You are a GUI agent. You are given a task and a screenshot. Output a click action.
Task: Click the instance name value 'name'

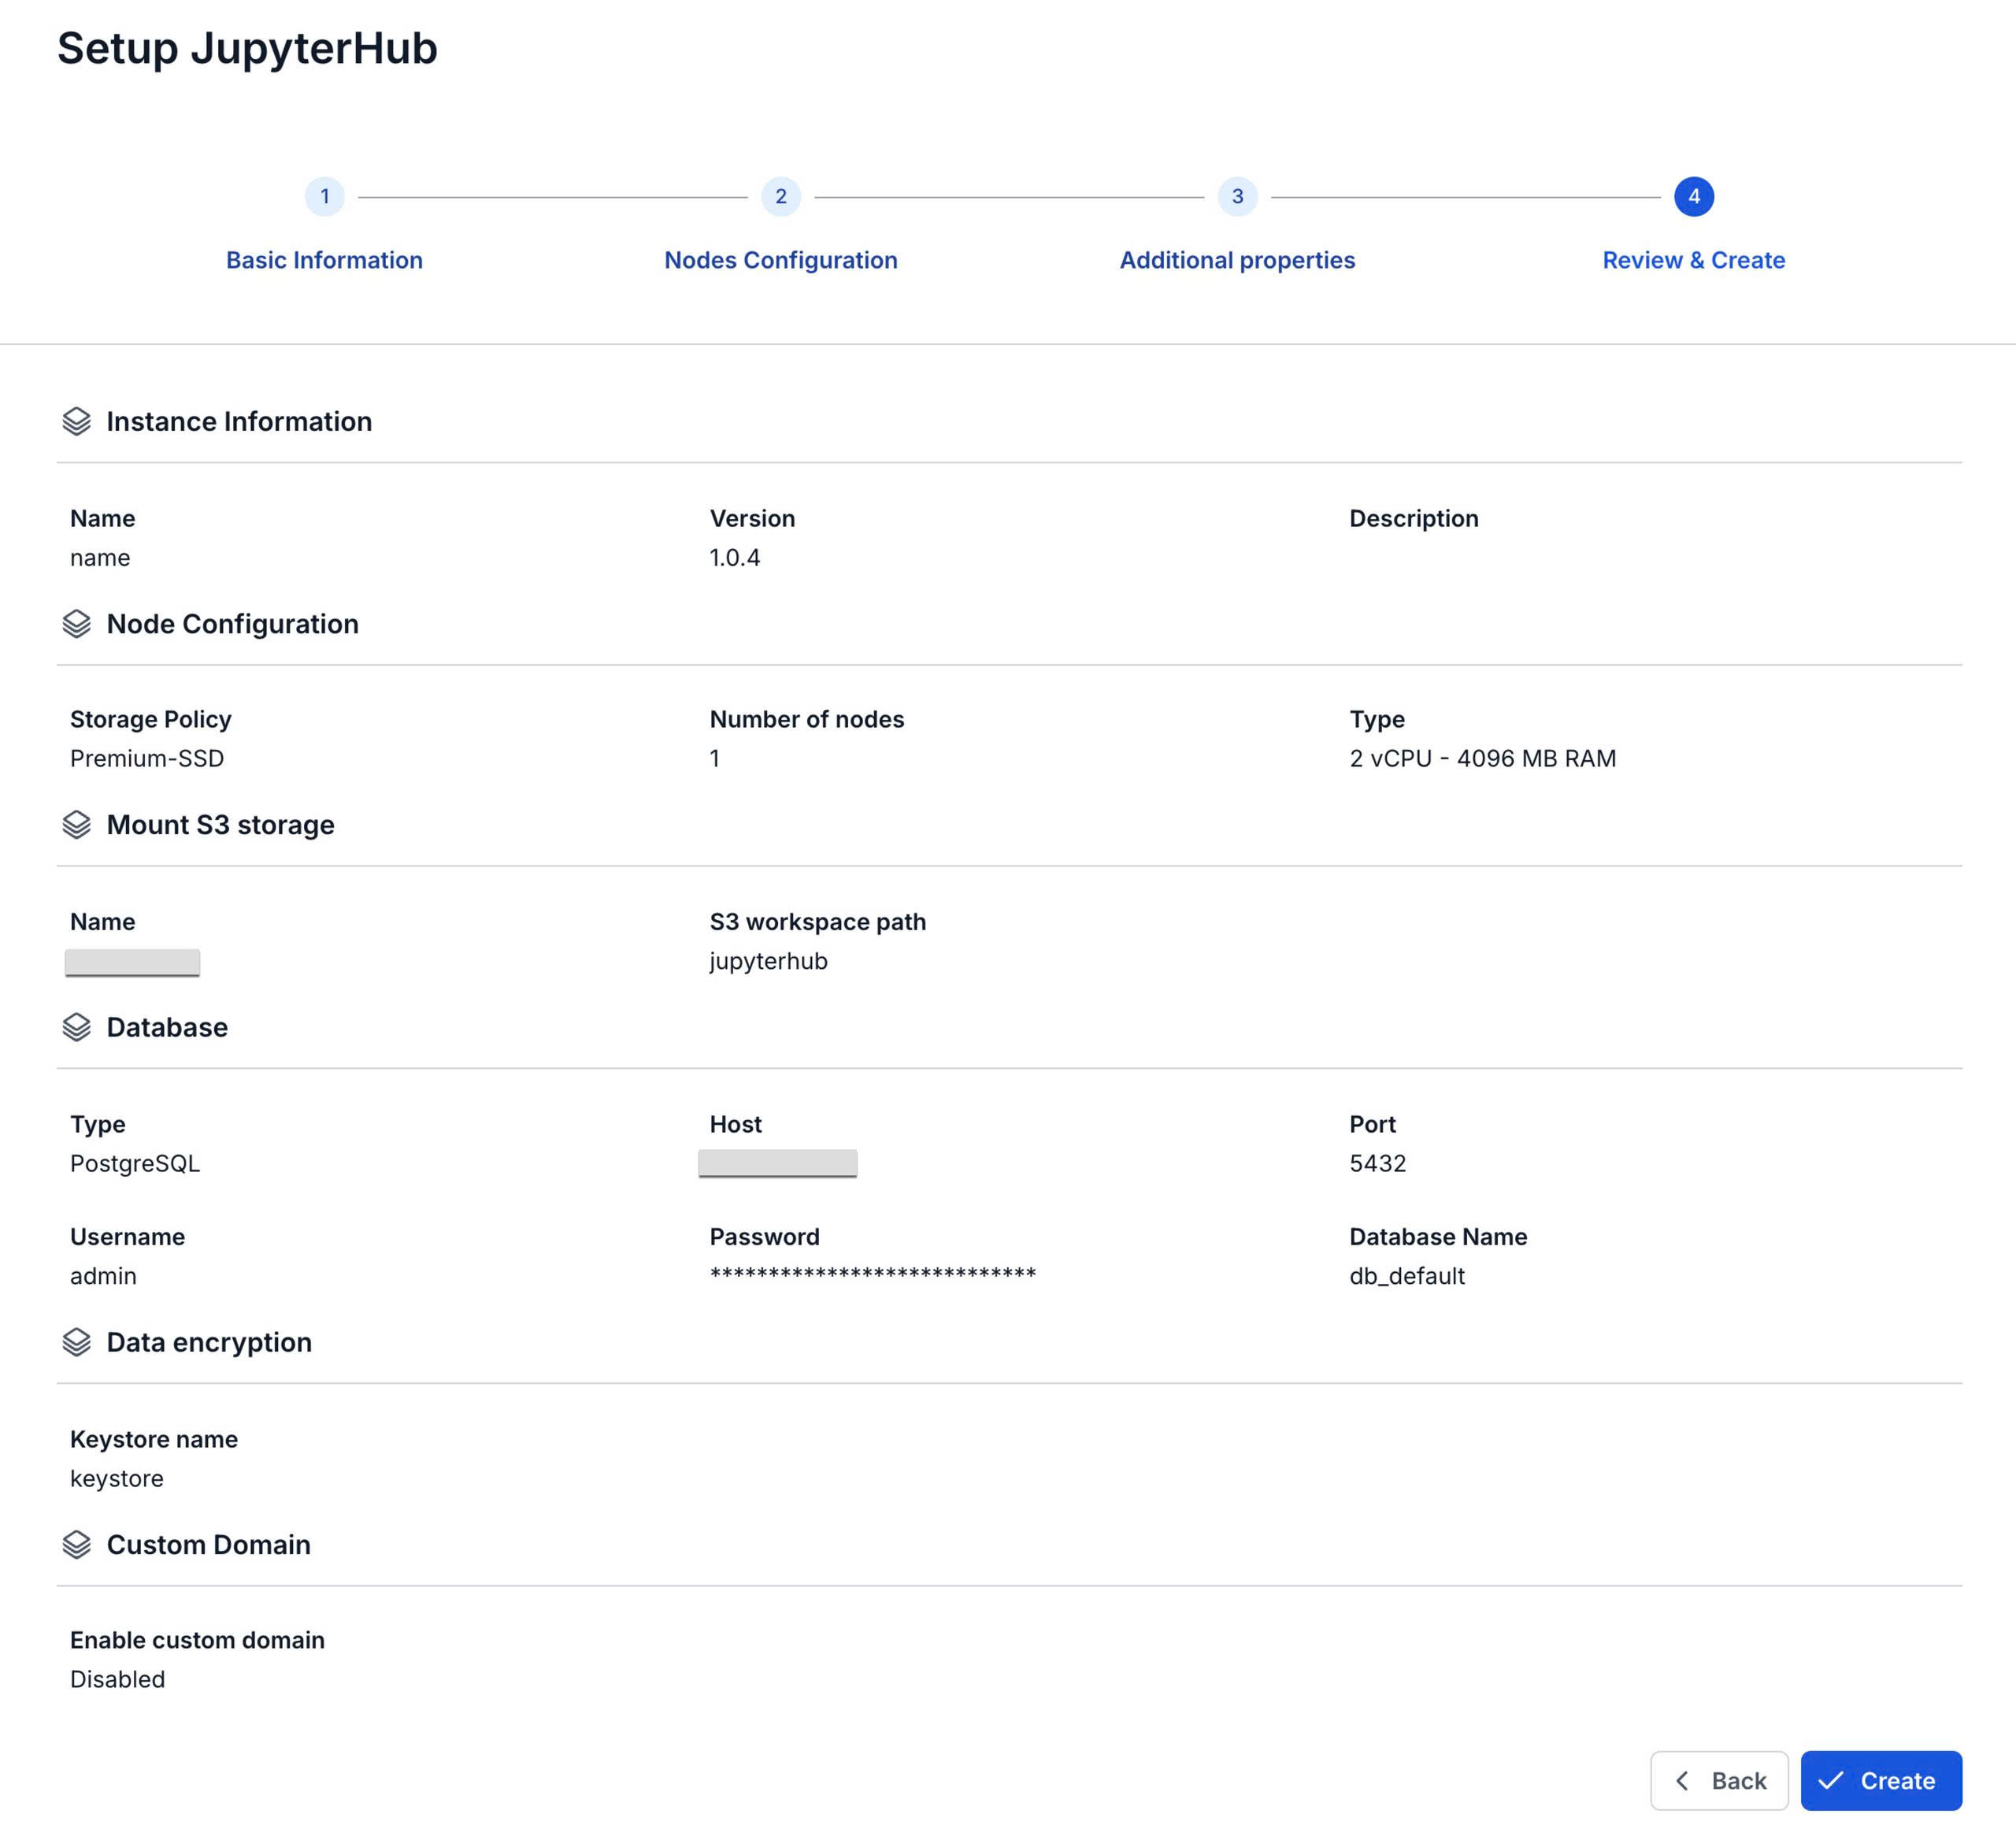[100, 558]
